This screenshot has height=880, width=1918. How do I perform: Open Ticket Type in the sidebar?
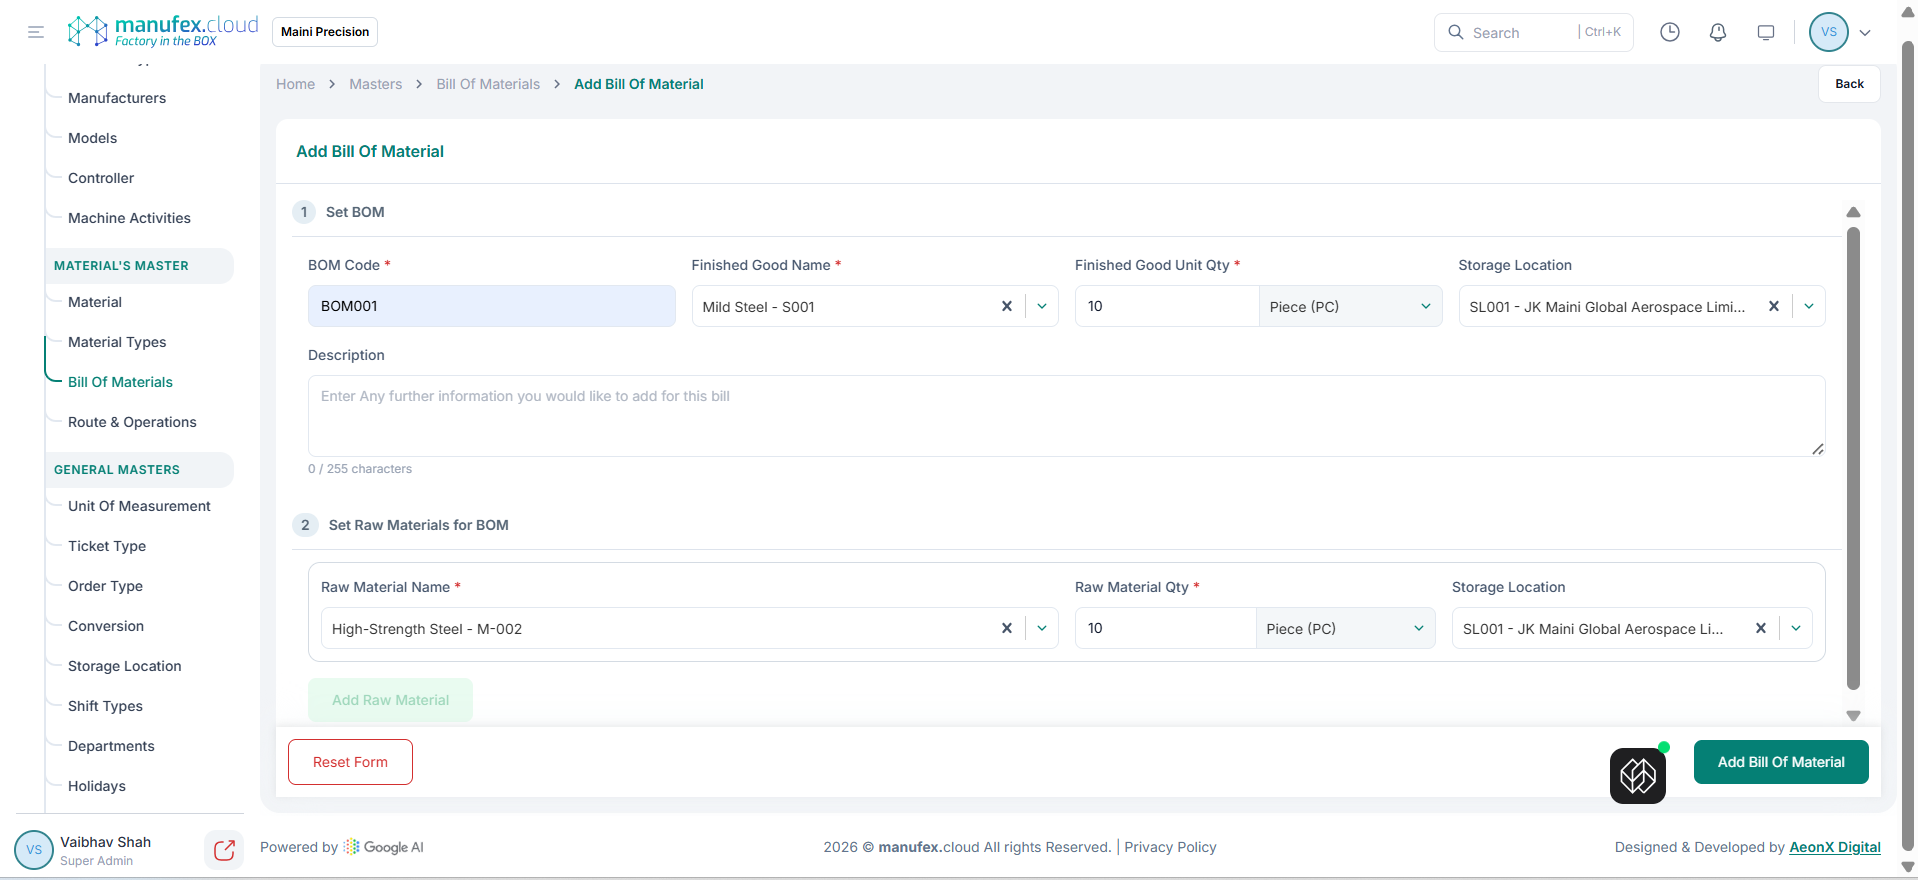coord(107,546)
